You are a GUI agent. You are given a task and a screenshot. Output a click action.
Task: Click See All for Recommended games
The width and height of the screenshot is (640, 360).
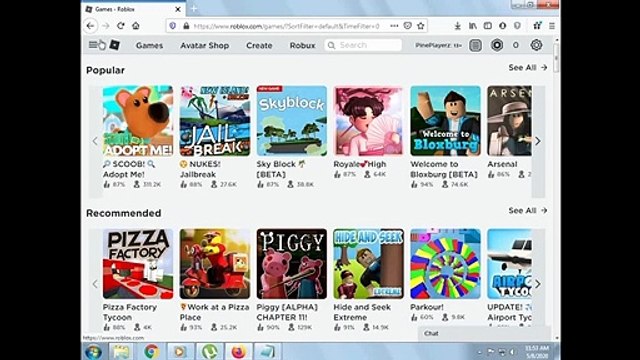pyautogui.click(x=527, y=211)
